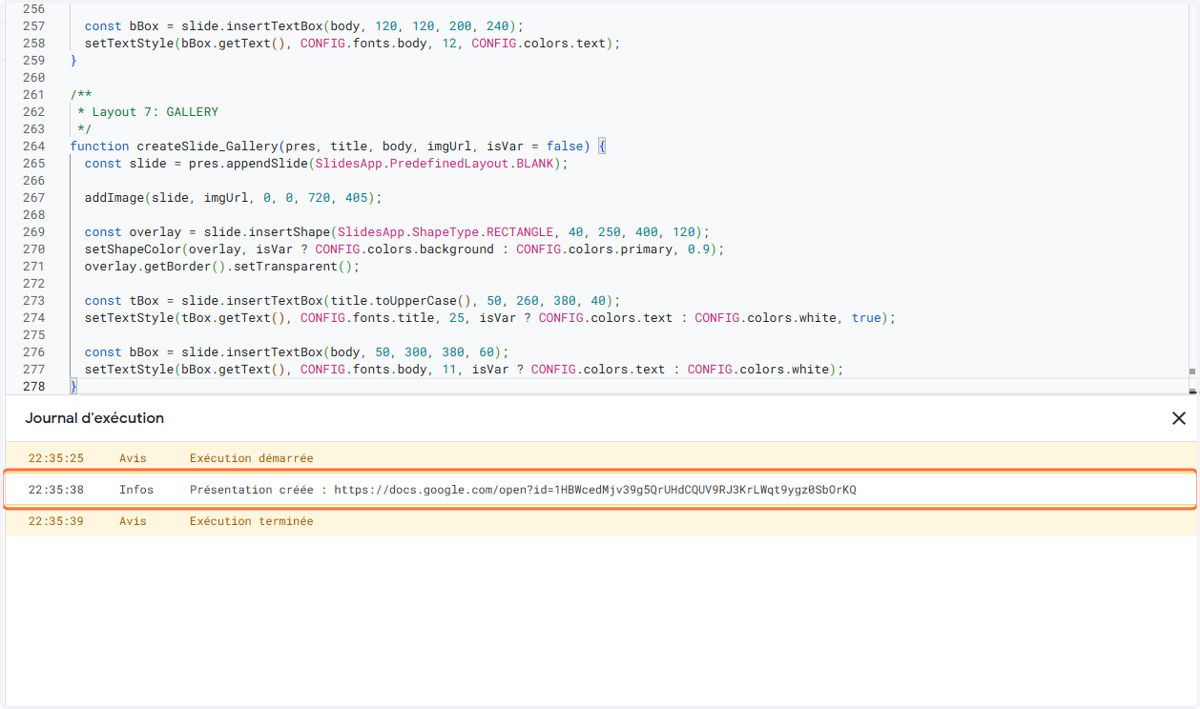This screenshot has height=709, width=1200.
Task: Click the 'Présentation créée' log message text
Action: pos(523,490)
